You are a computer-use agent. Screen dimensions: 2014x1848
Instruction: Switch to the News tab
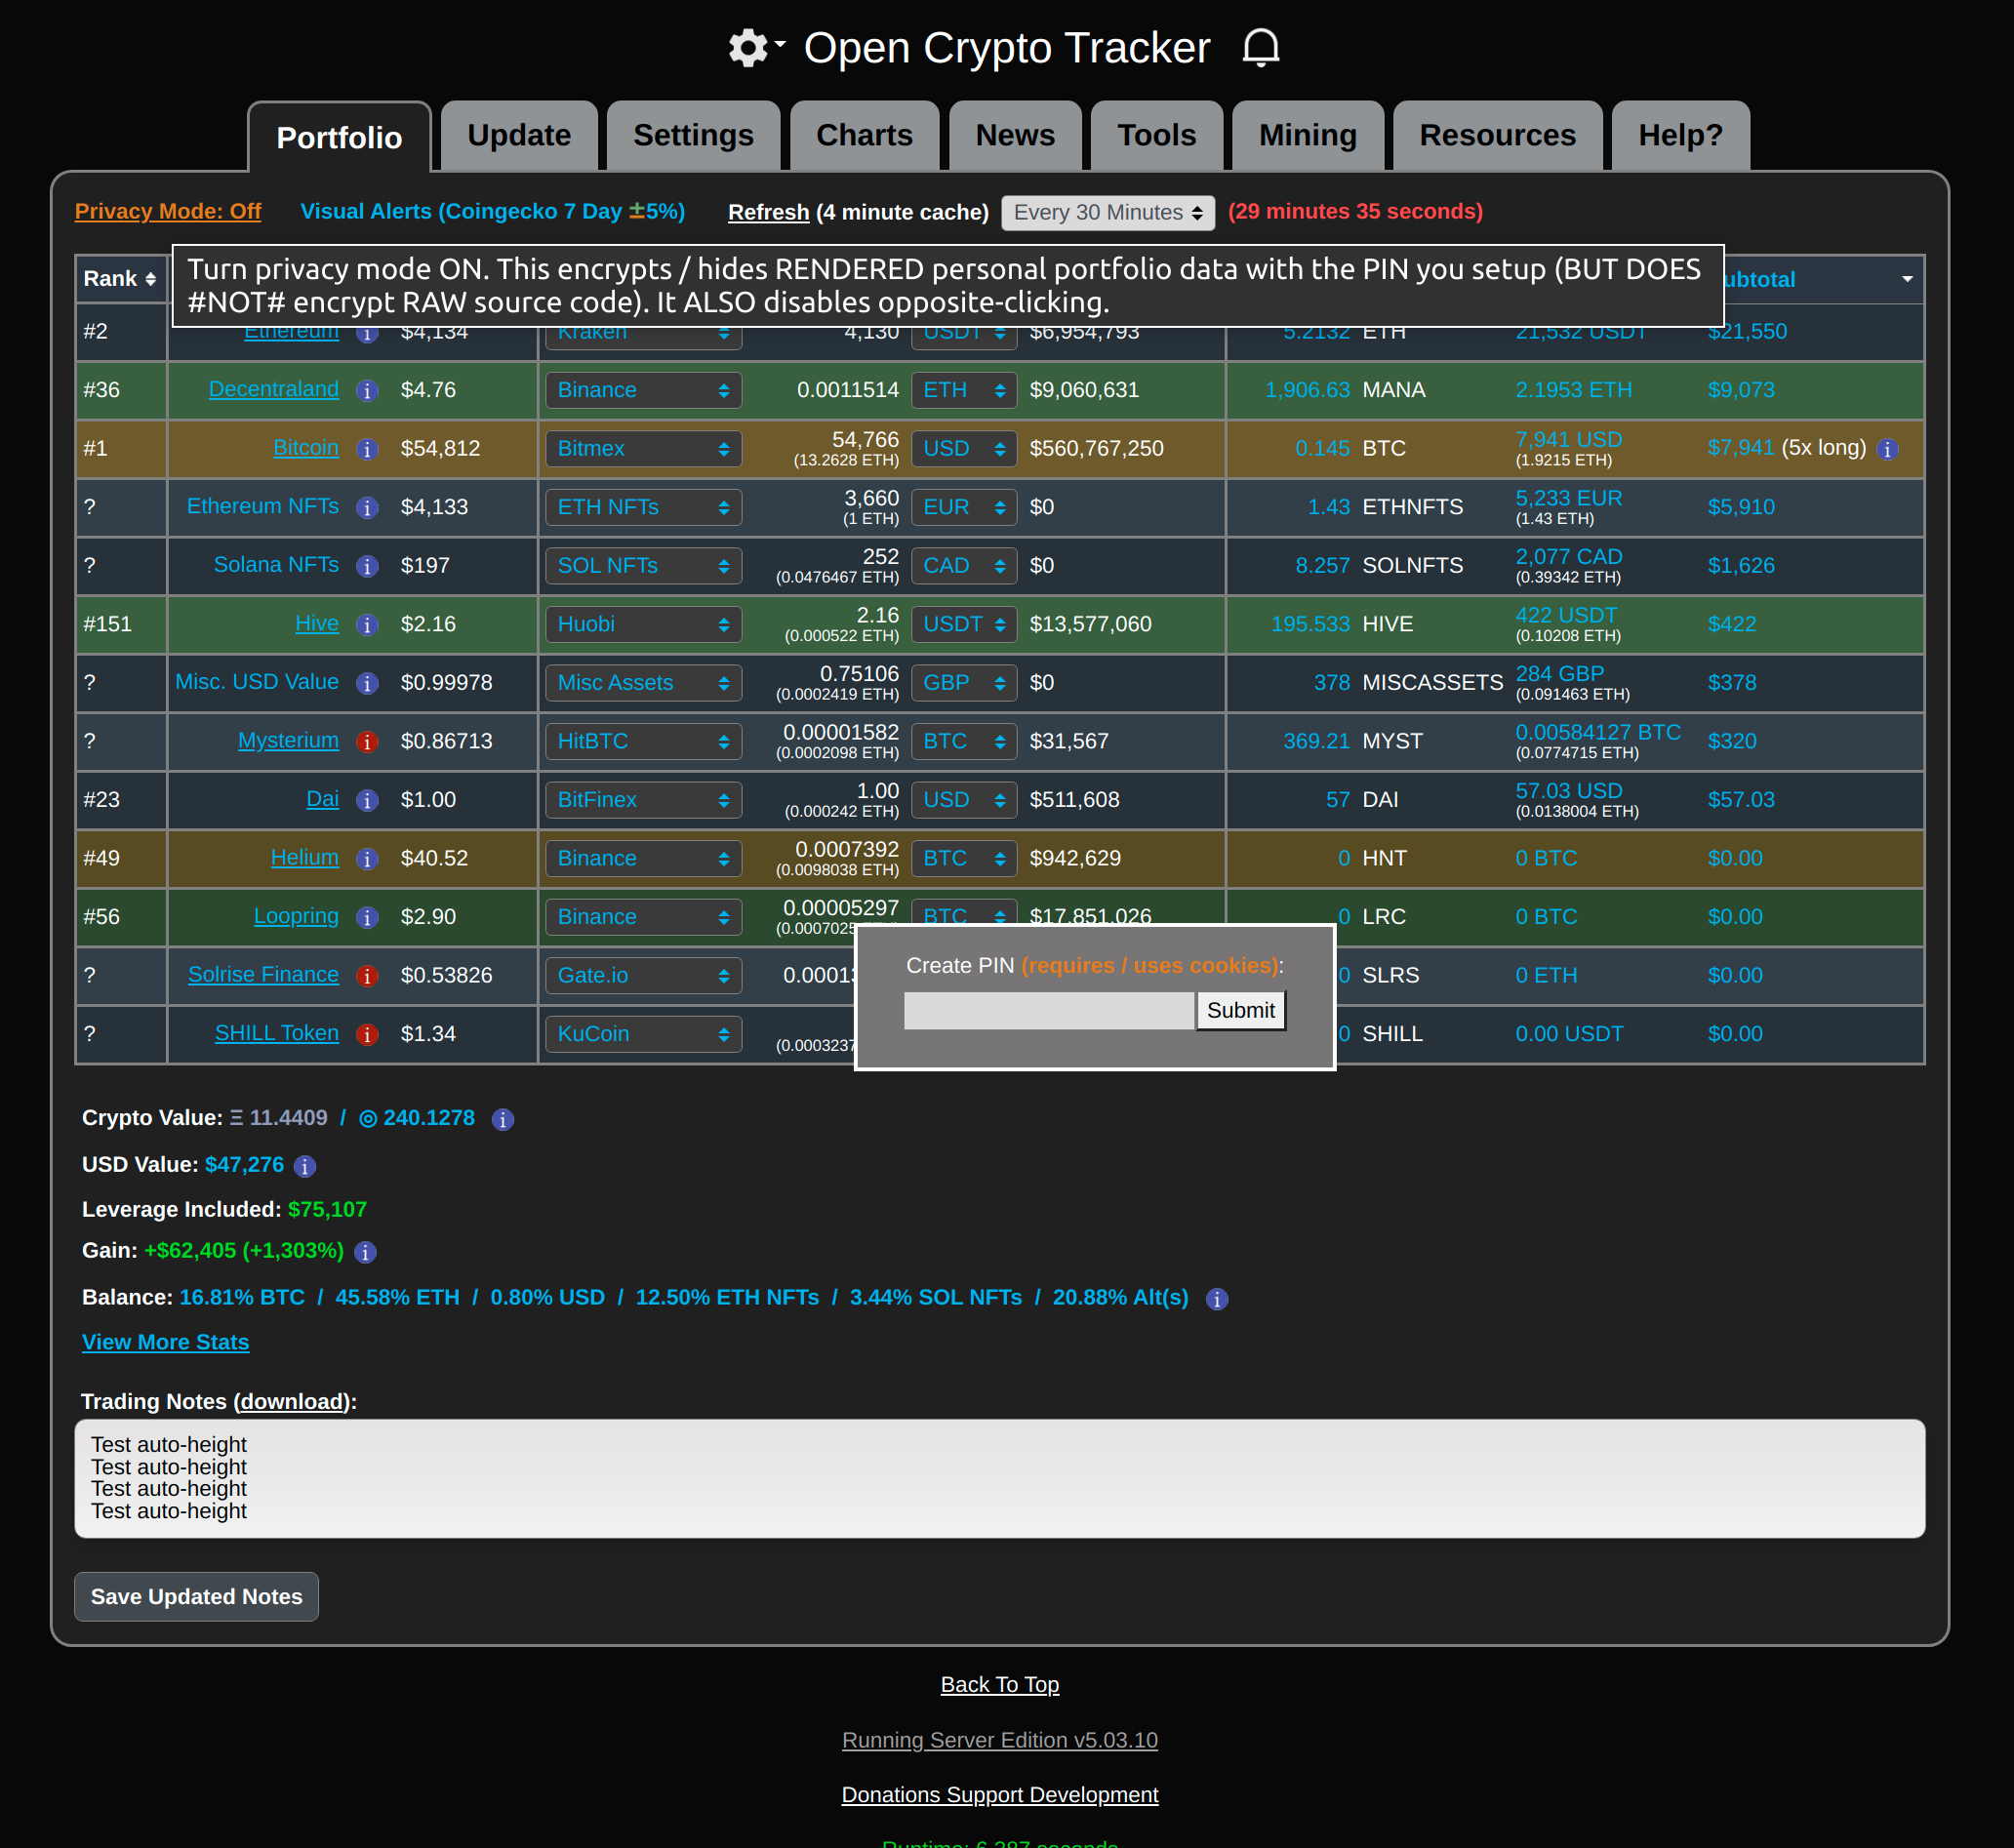tap(1015, 135)
